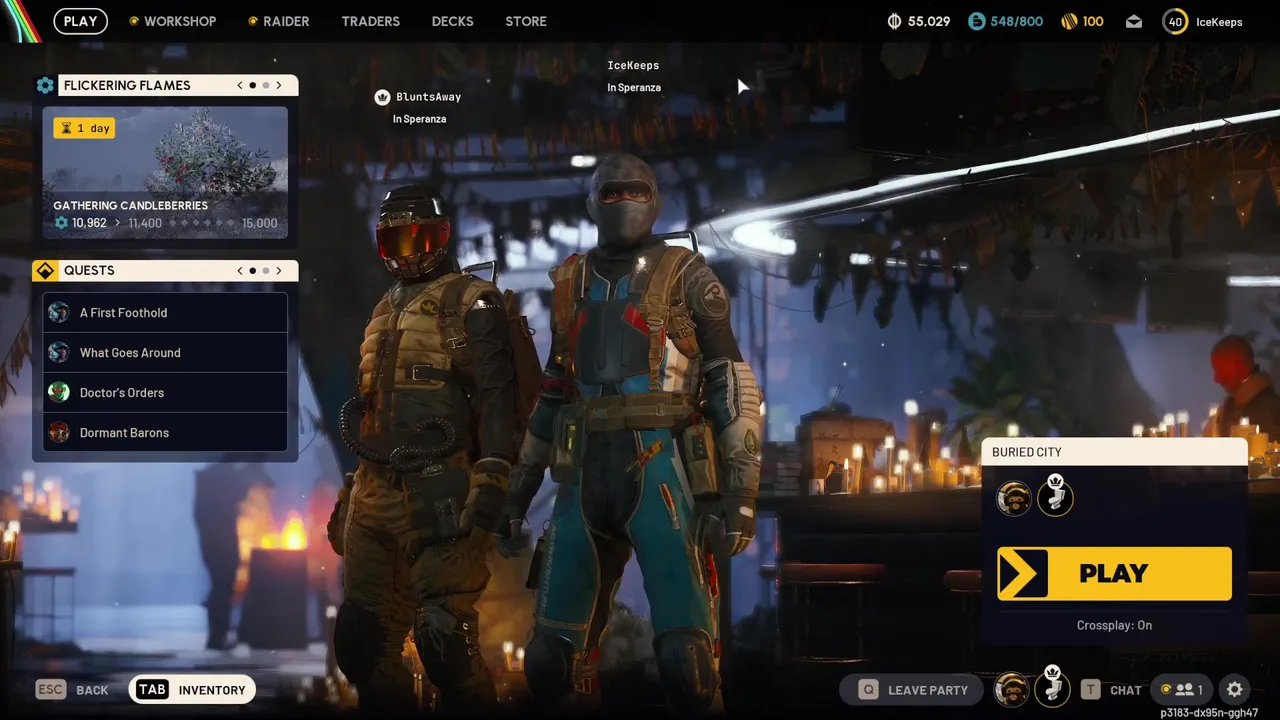Select first page dot in Flickering Flames header
This screenshot has width=1280, height=720.
click(x=253, y=85)
